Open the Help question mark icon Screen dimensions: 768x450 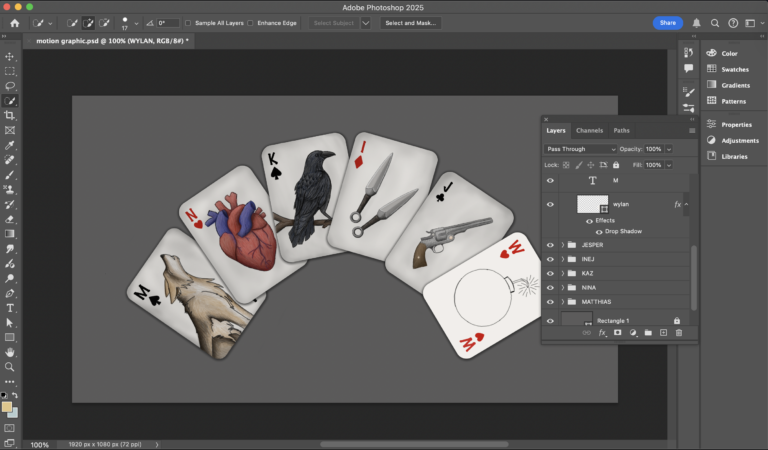[733, 23]
